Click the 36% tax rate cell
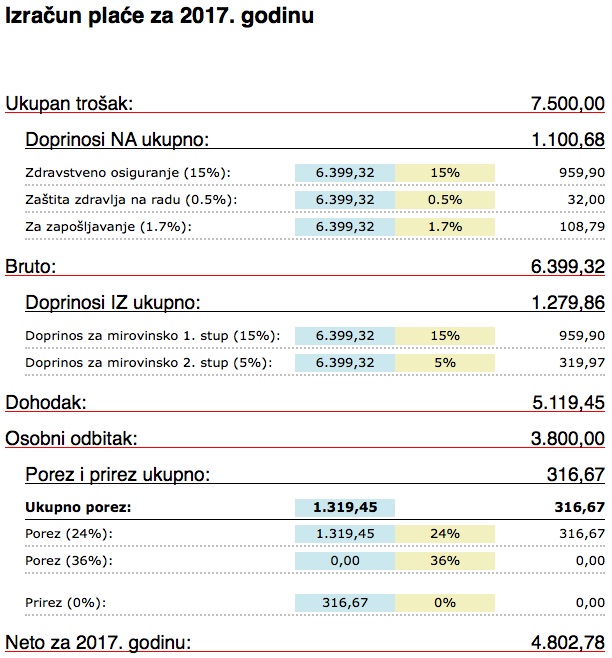Screen dimensions: 612x658 [445, 561]
